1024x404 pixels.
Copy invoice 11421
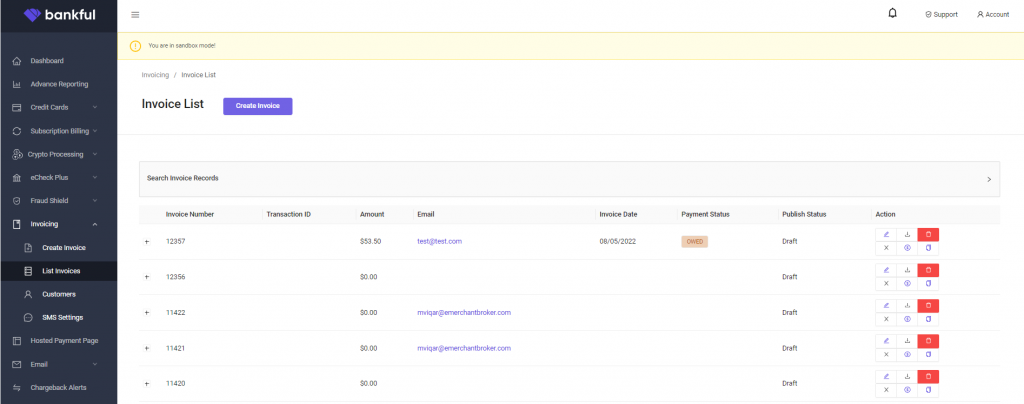(928, 354)
